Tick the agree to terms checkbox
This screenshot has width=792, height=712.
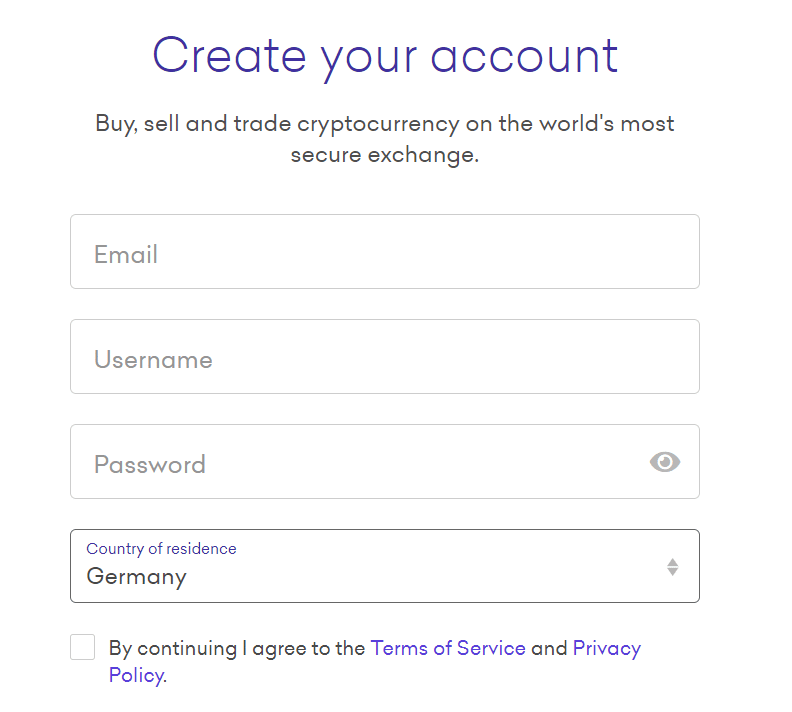point(82,647)
